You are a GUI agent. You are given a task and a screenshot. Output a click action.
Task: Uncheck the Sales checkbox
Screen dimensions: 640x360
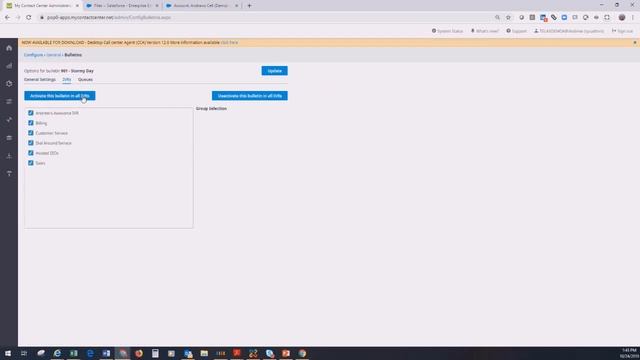point(31,163)
